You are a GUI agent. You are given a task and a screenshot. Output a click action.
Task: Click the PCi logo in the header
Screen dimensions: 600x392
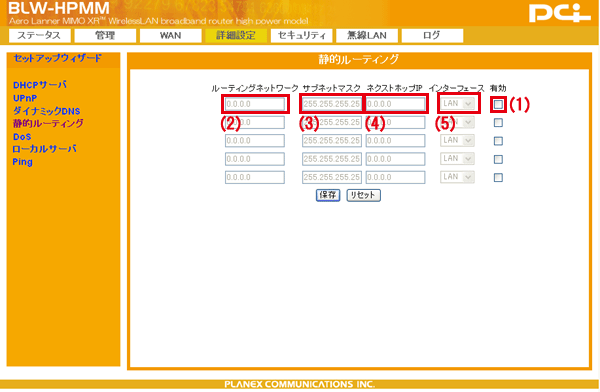coord(559,13)
